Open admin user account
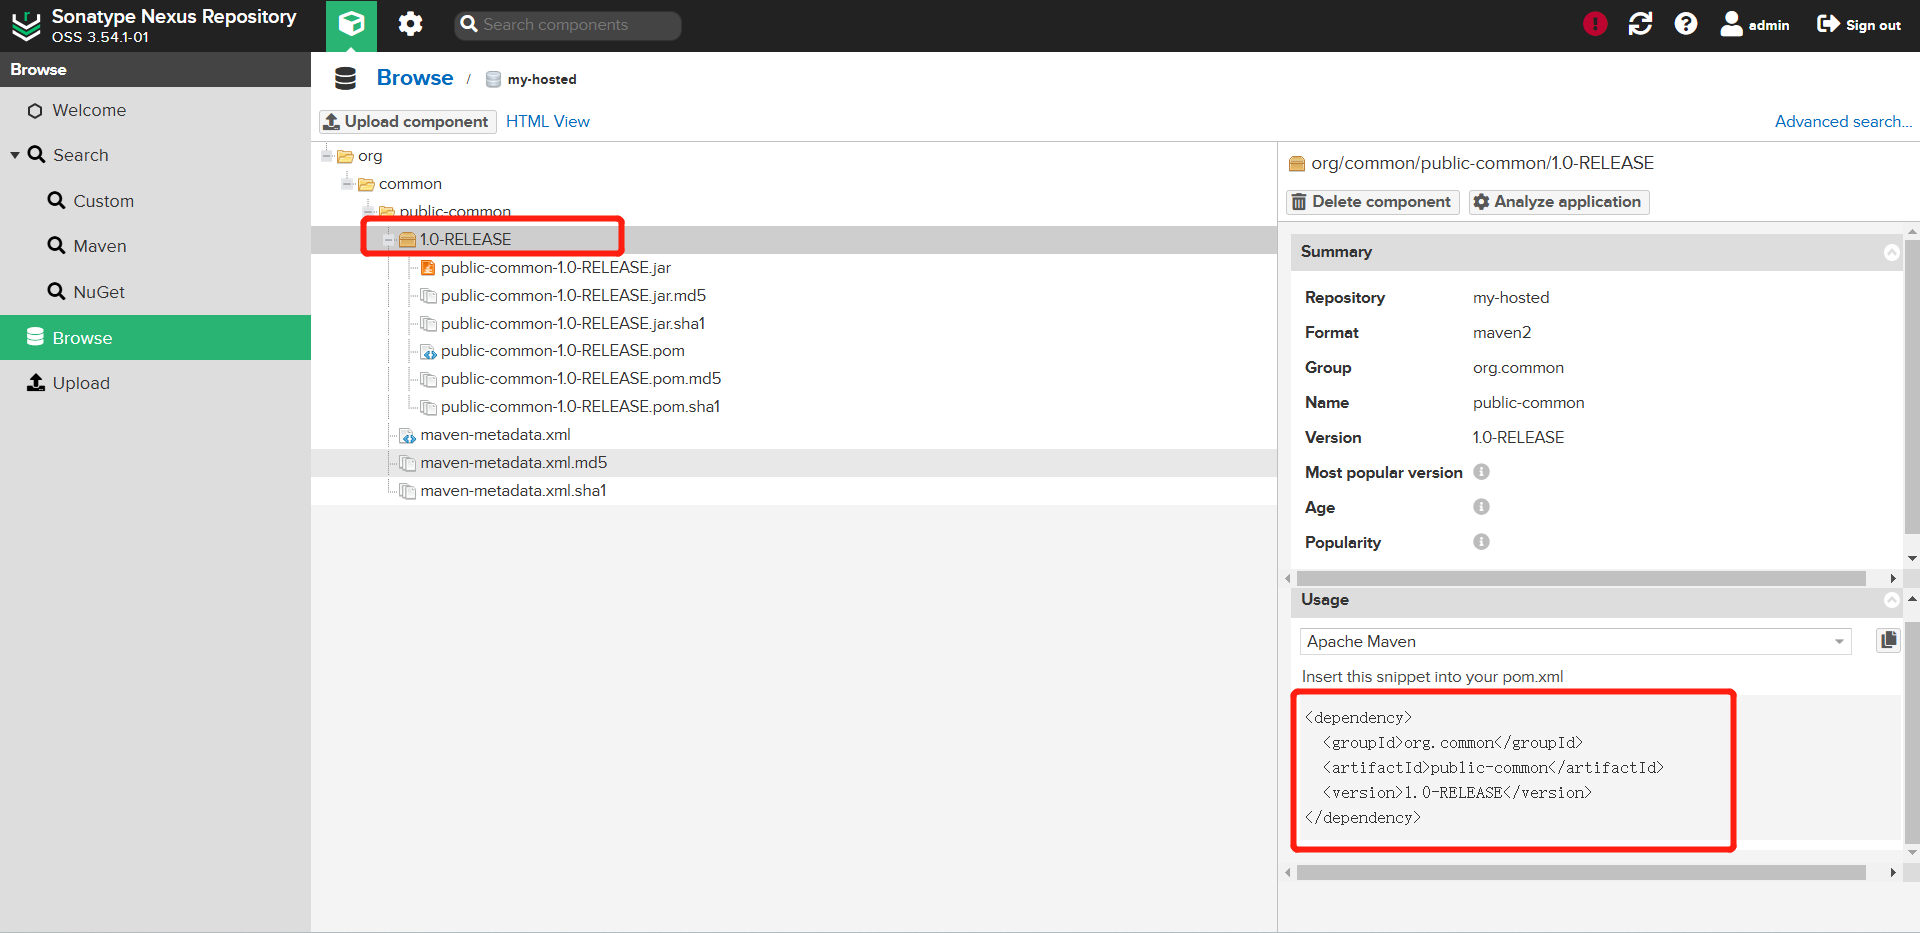Viewport: 1920px width, 933px height. coord(1755,25)
